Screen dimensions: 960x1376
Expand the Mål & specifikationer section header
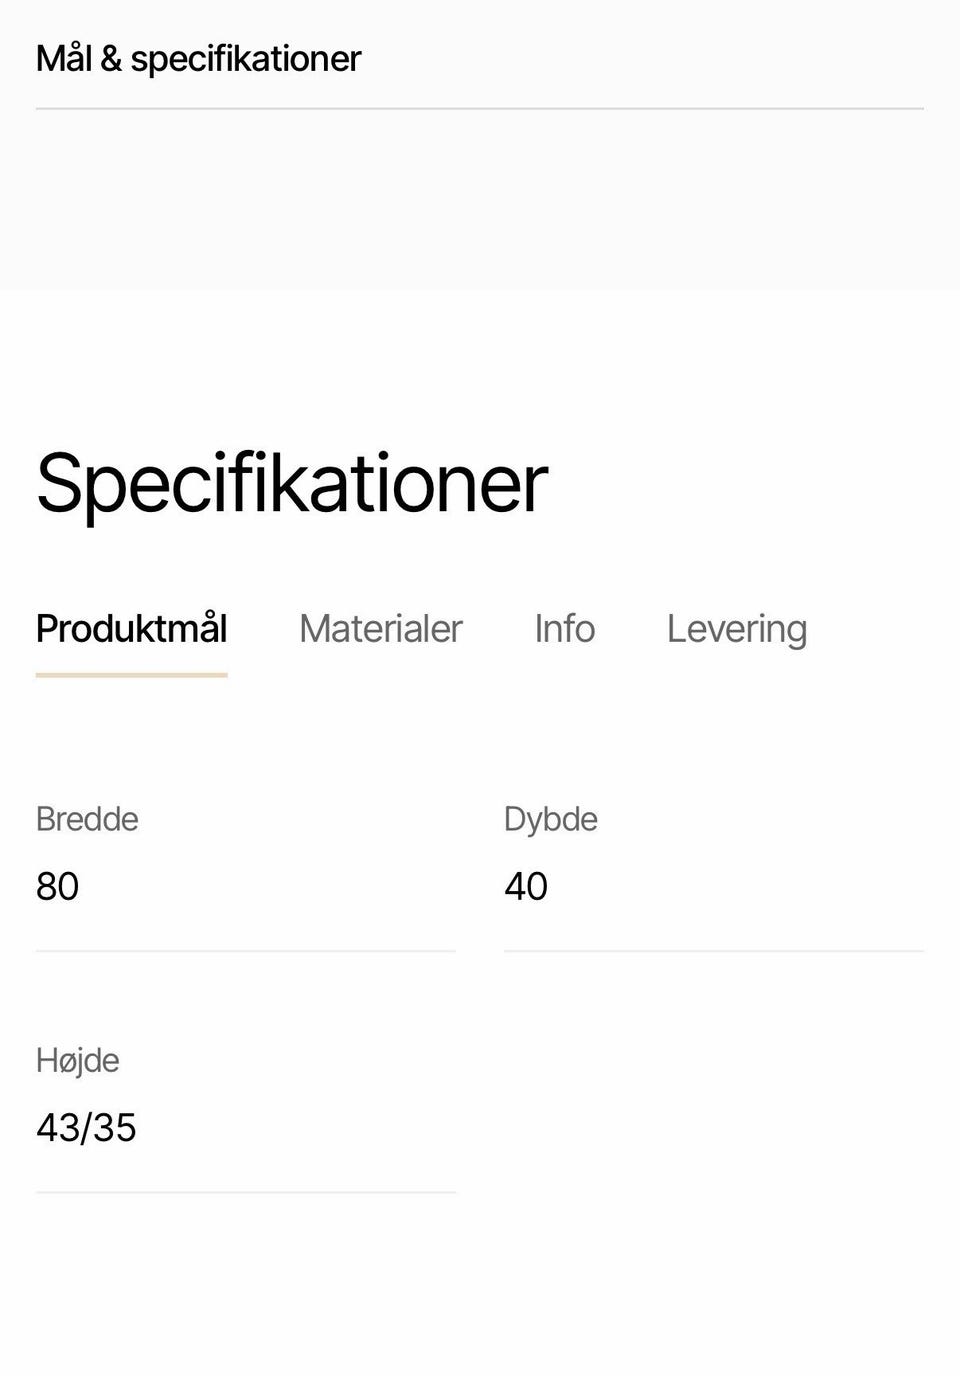[198, 59]
